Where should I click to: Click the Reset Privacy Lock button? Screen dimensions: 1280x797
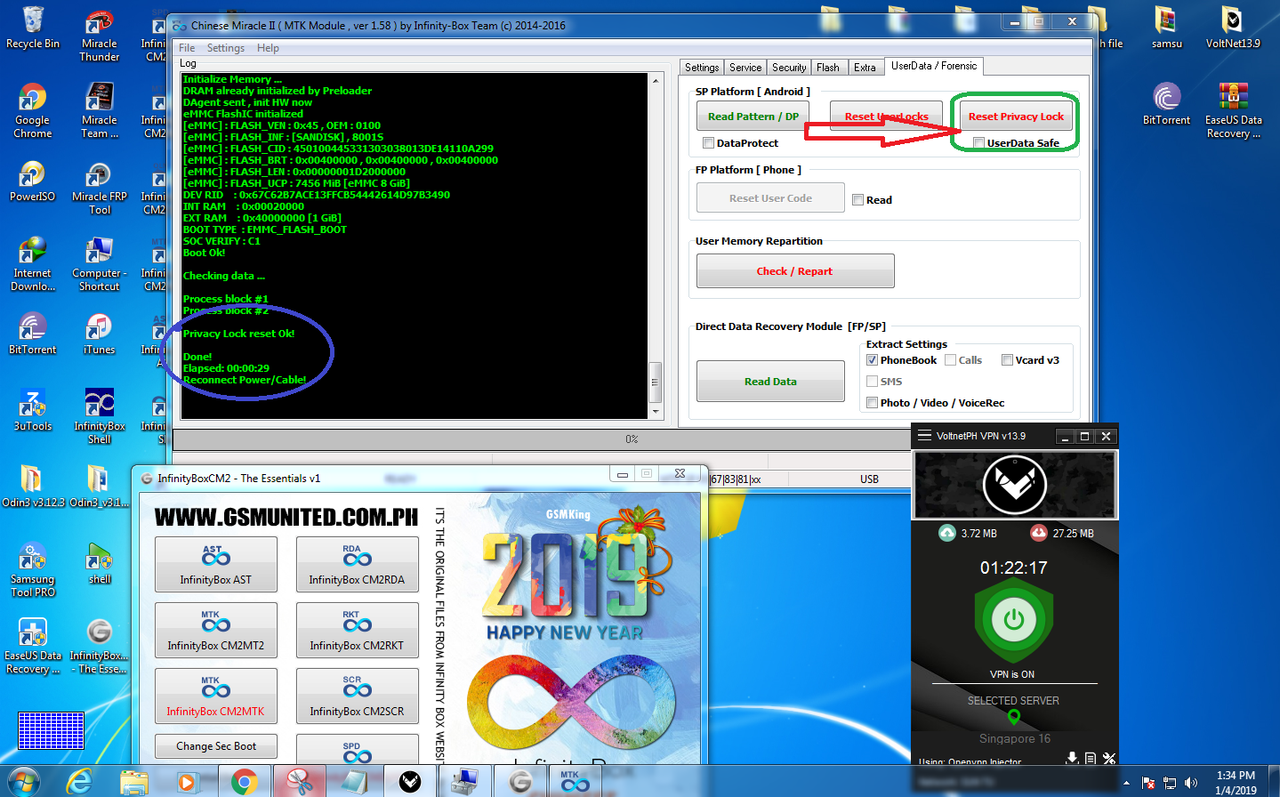click(1016, 116)
